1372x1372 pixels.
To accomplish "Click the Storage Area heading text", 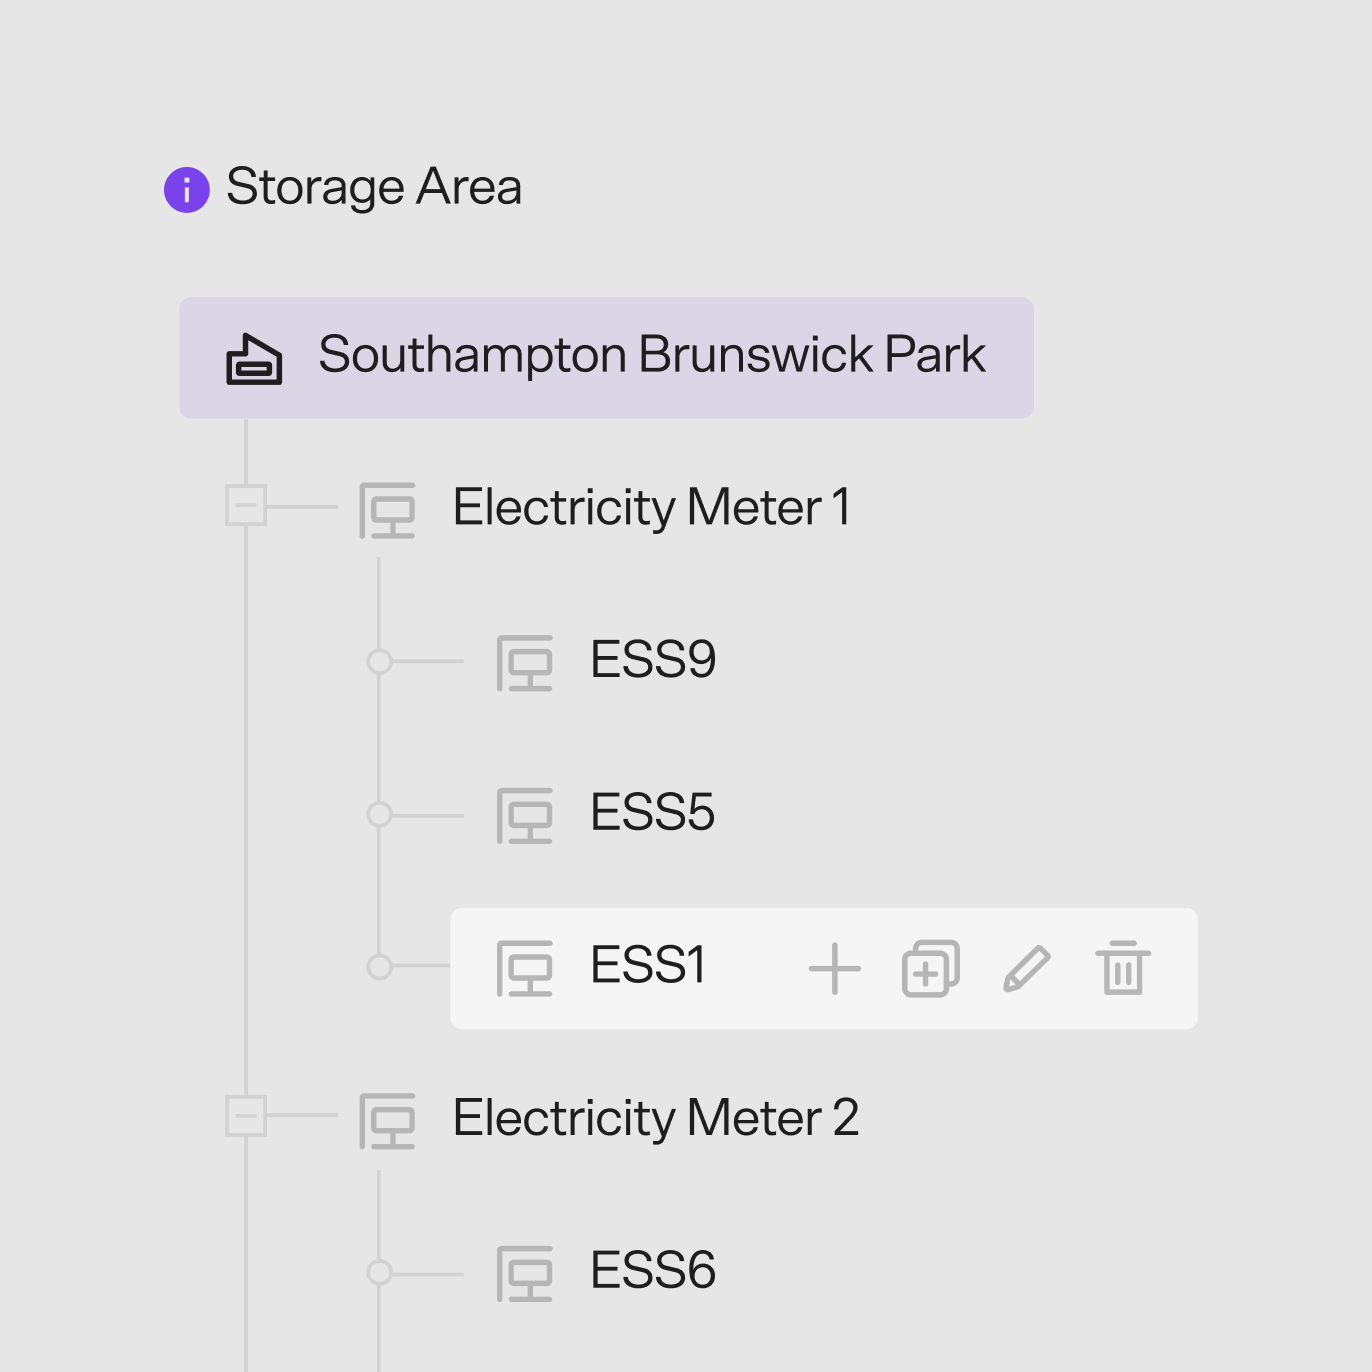I will 374,187.
